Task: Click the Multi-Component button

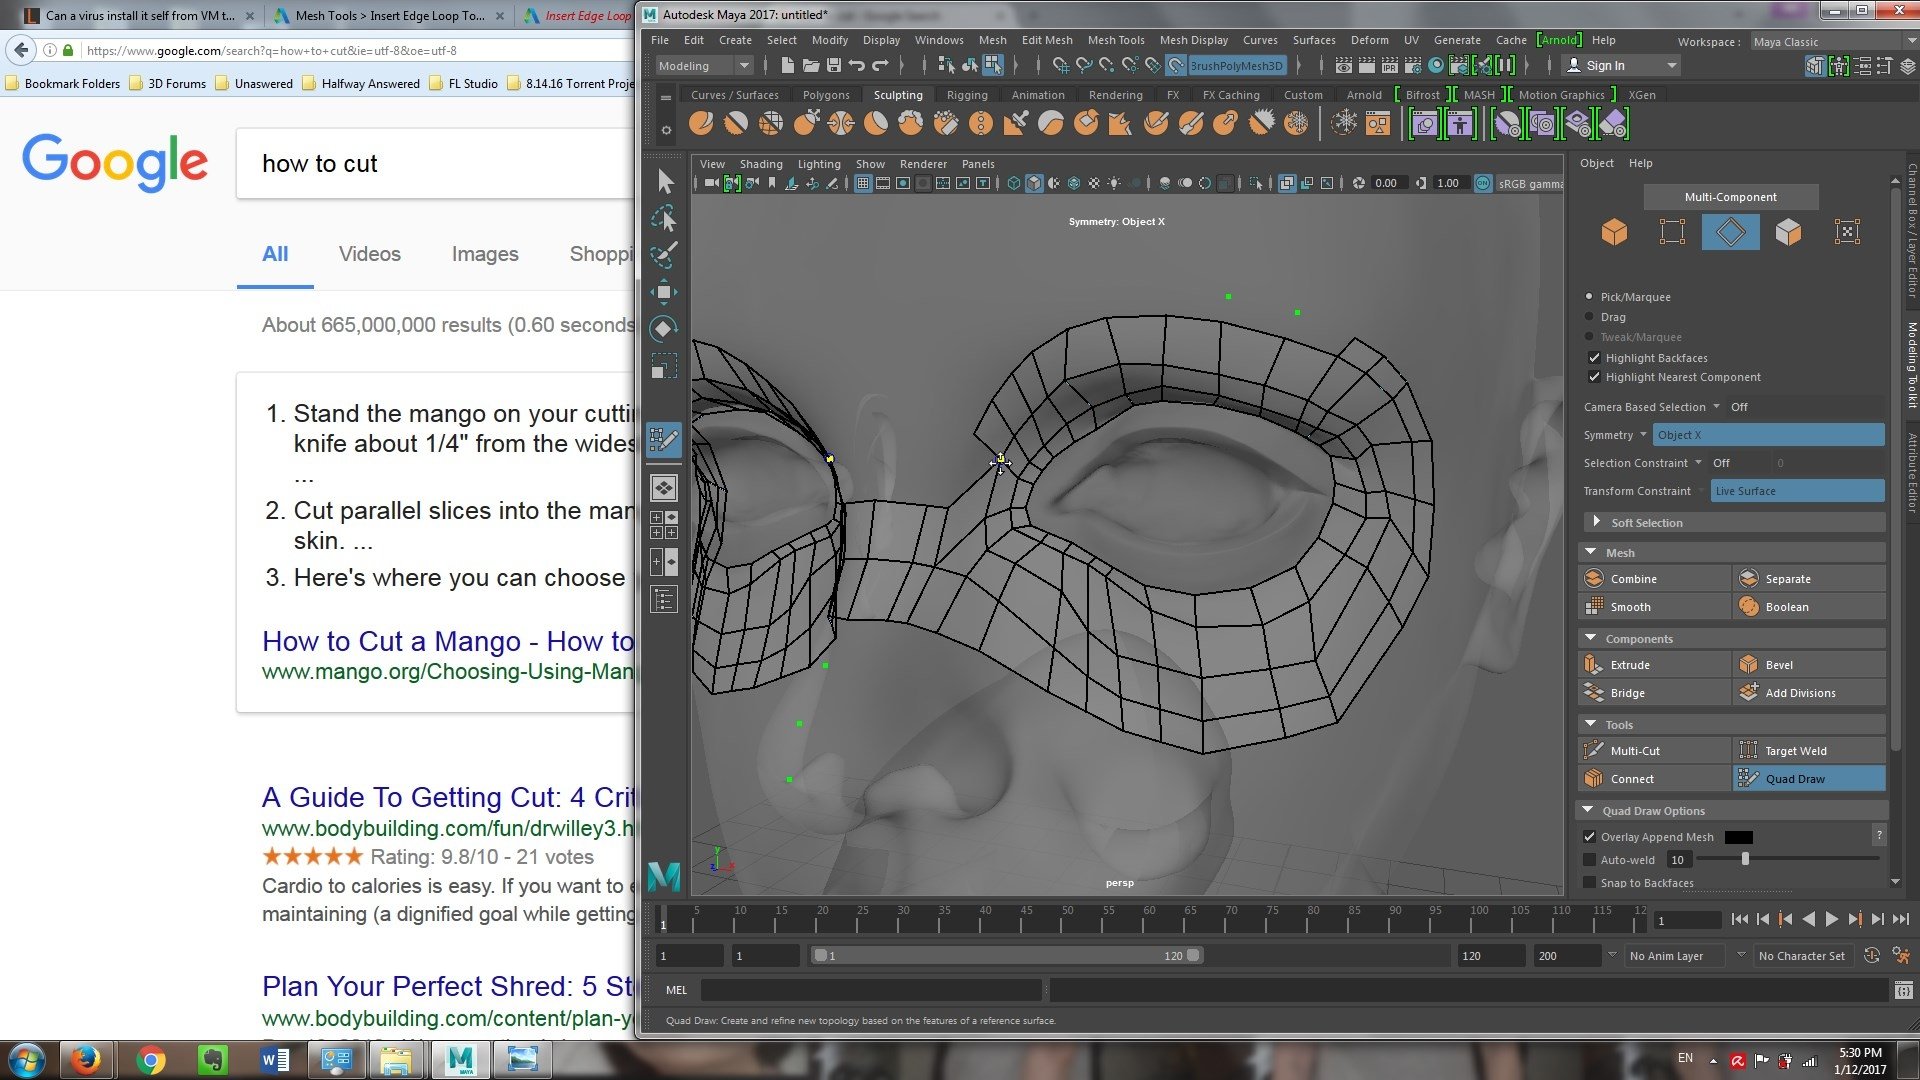Action: (x=1730, y=197)
